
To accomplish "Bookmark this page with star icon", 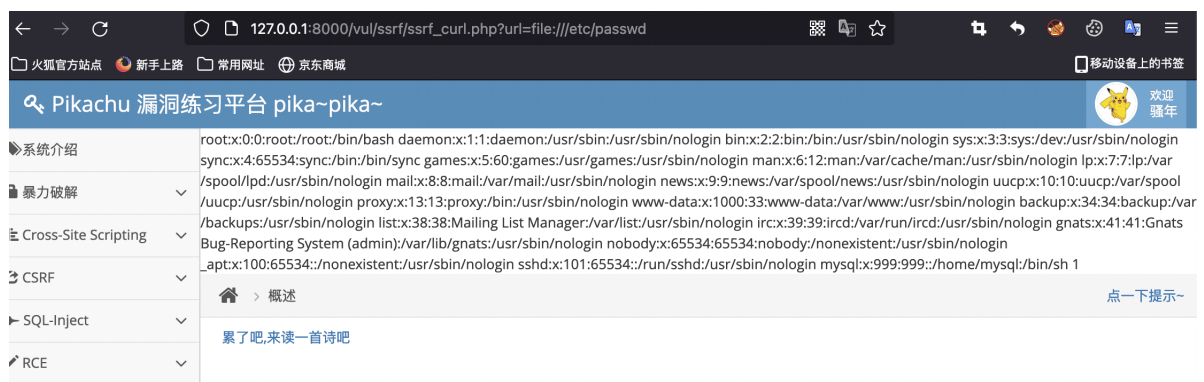I will (x=877, y=28).
